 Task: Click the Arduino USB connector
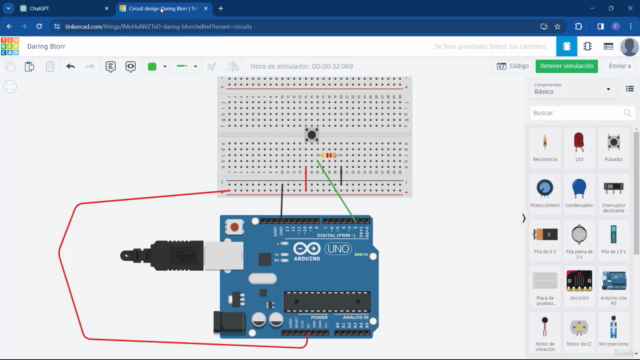182,256
